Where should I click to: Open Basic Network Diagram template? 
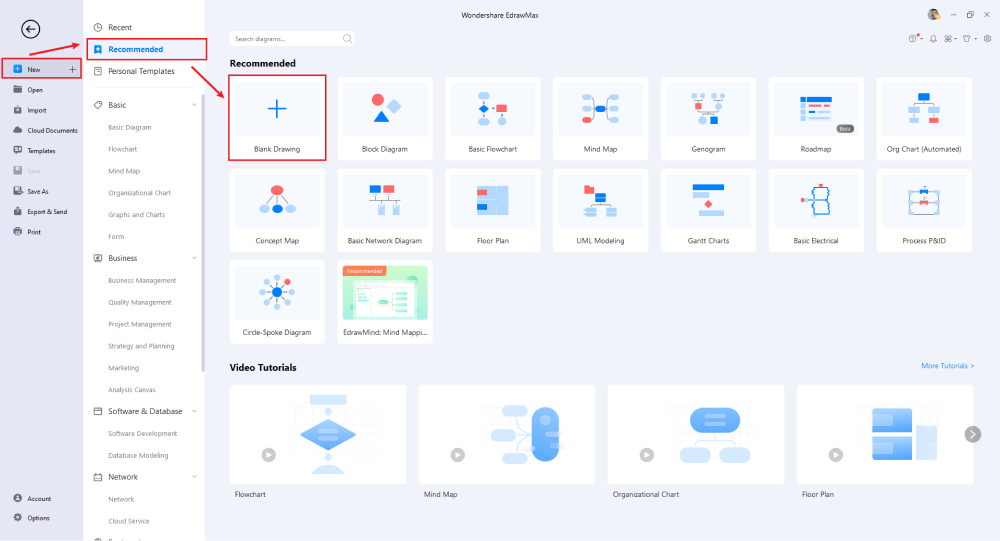tap(385, 210)
